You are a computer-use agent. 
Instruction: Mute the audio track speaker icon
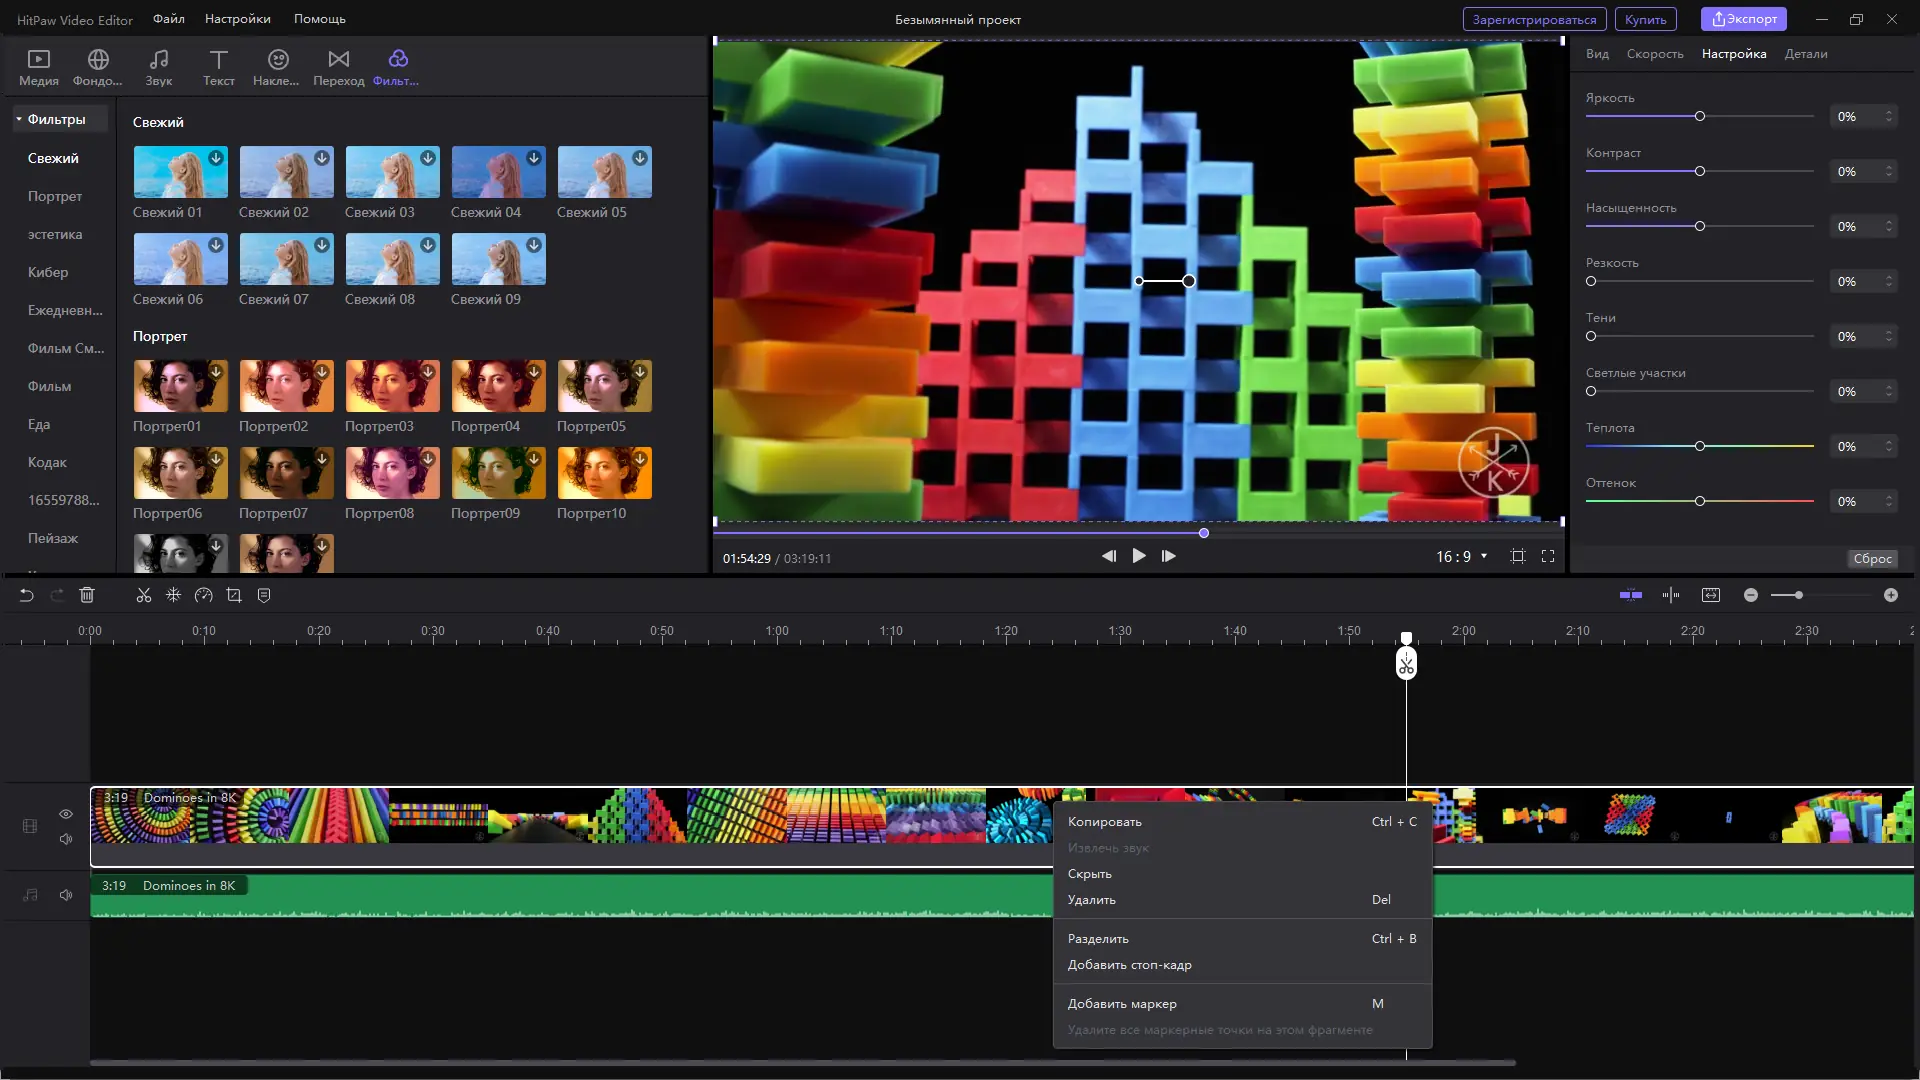tap(66, 895)
